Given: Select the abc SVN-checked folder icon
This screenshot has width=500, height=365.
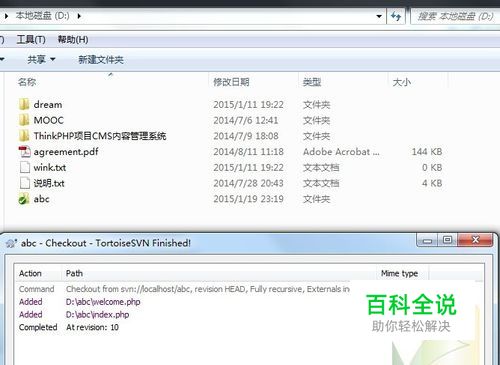Looking at the screenshot, I should tap(24, 199).
